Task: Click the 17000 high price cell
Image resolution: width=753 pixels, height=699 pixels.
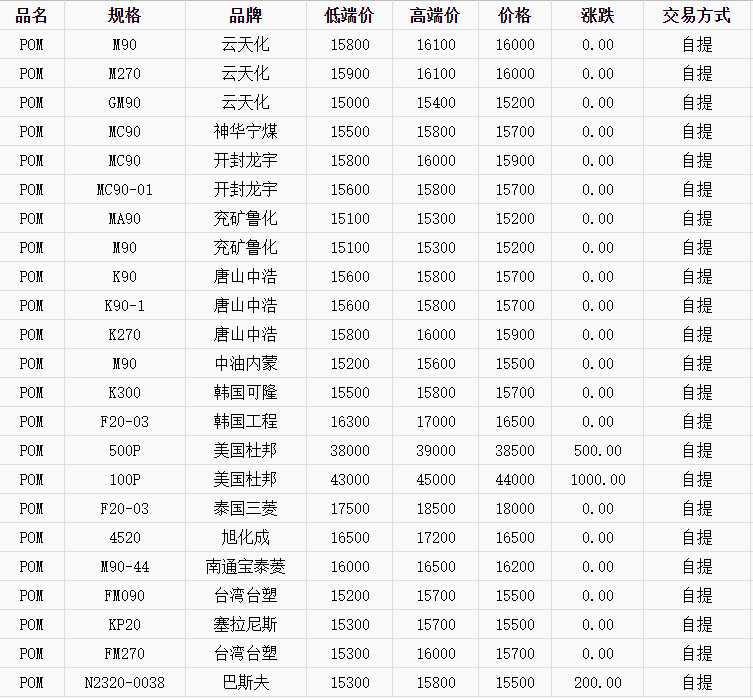Action: click(436, 422)
